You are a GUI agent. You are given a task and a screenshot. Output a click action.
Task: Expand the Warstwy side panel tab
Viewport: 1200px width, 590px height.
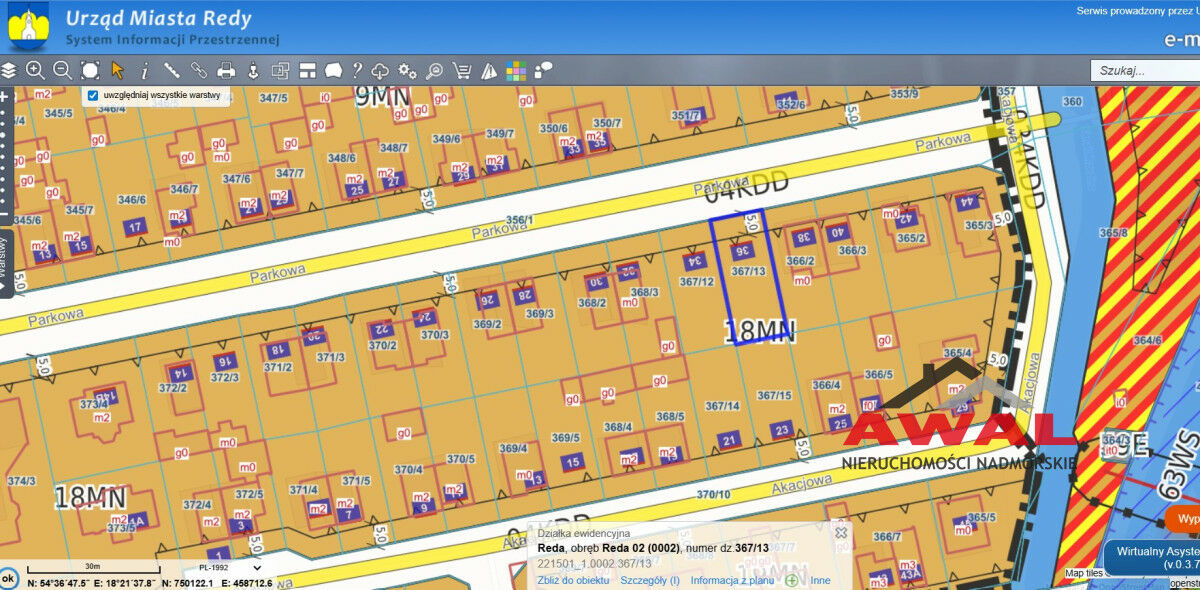point(5,262)
